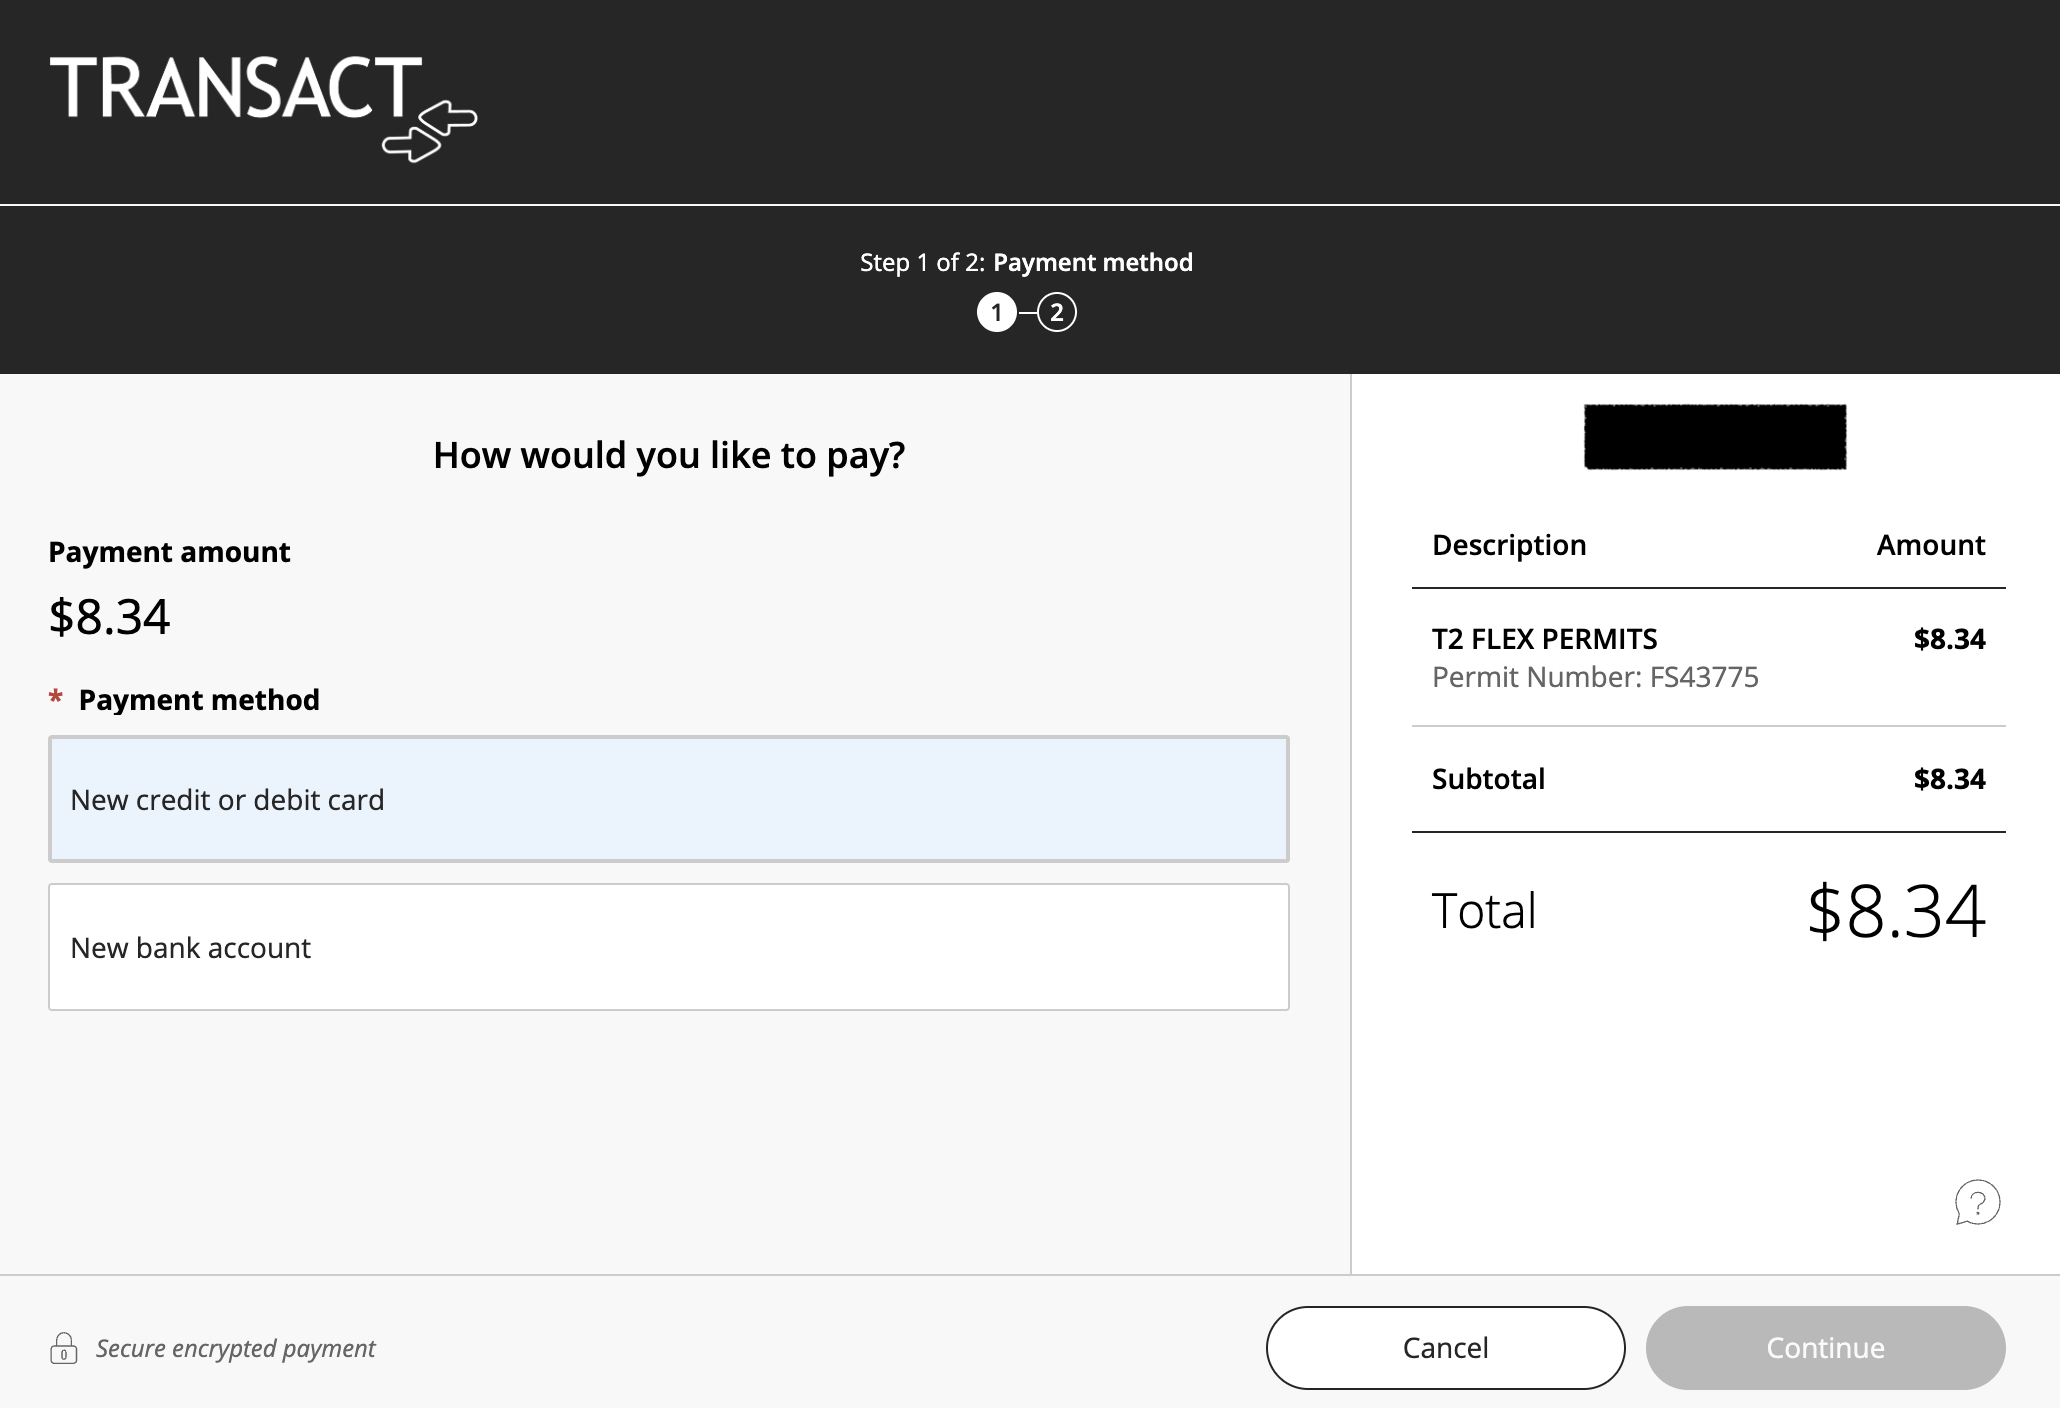Click the Amount column header
2060x1408 pixels.
(1931, 545)
